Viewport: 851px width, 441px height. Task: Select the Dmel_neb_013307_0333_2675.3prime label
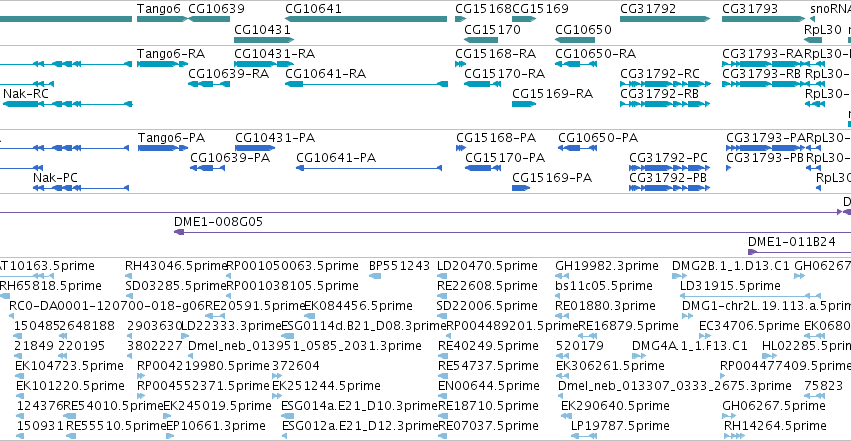coord(675,386)
